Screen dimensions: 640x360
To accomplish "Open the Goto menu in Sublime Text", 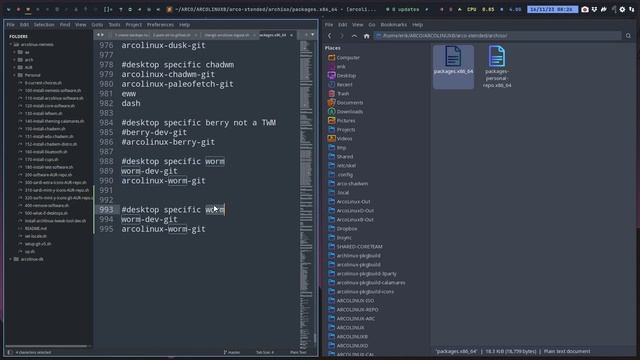I will (x=97, y=25).
